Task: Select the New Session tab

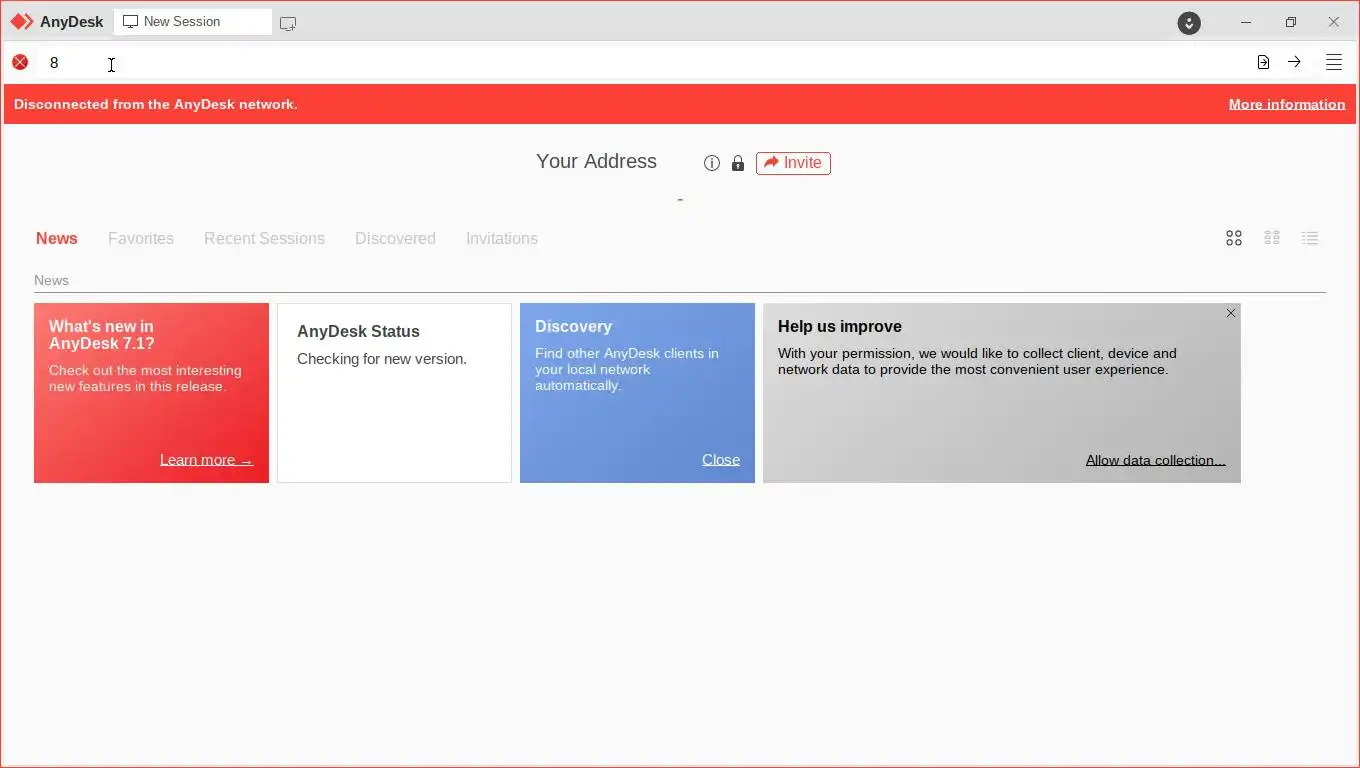Action: [193, 22]
